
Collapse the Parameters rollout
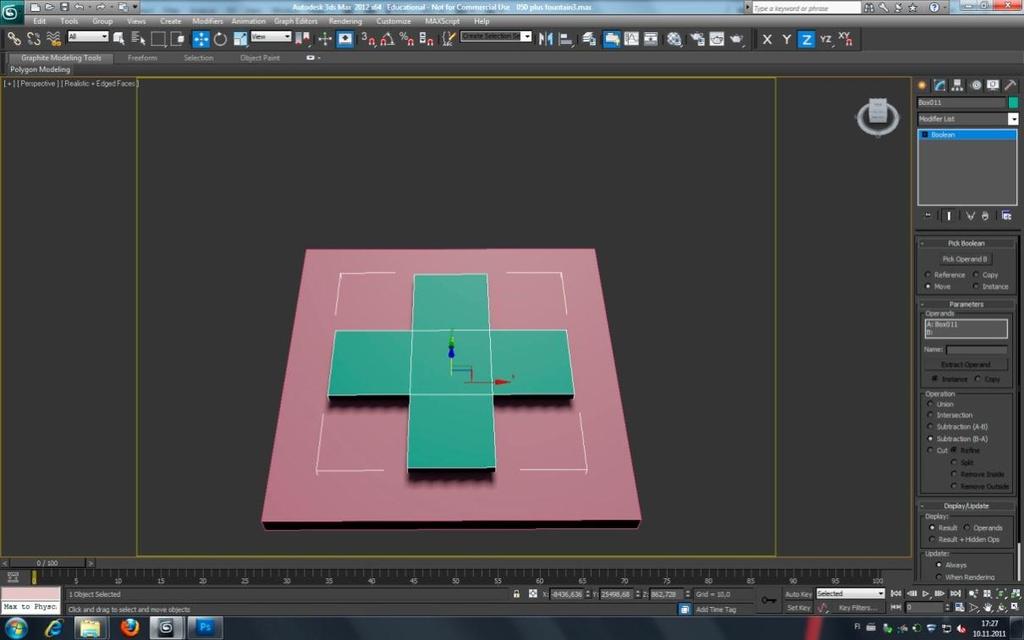pyautogui.click(x=967, y=304)
